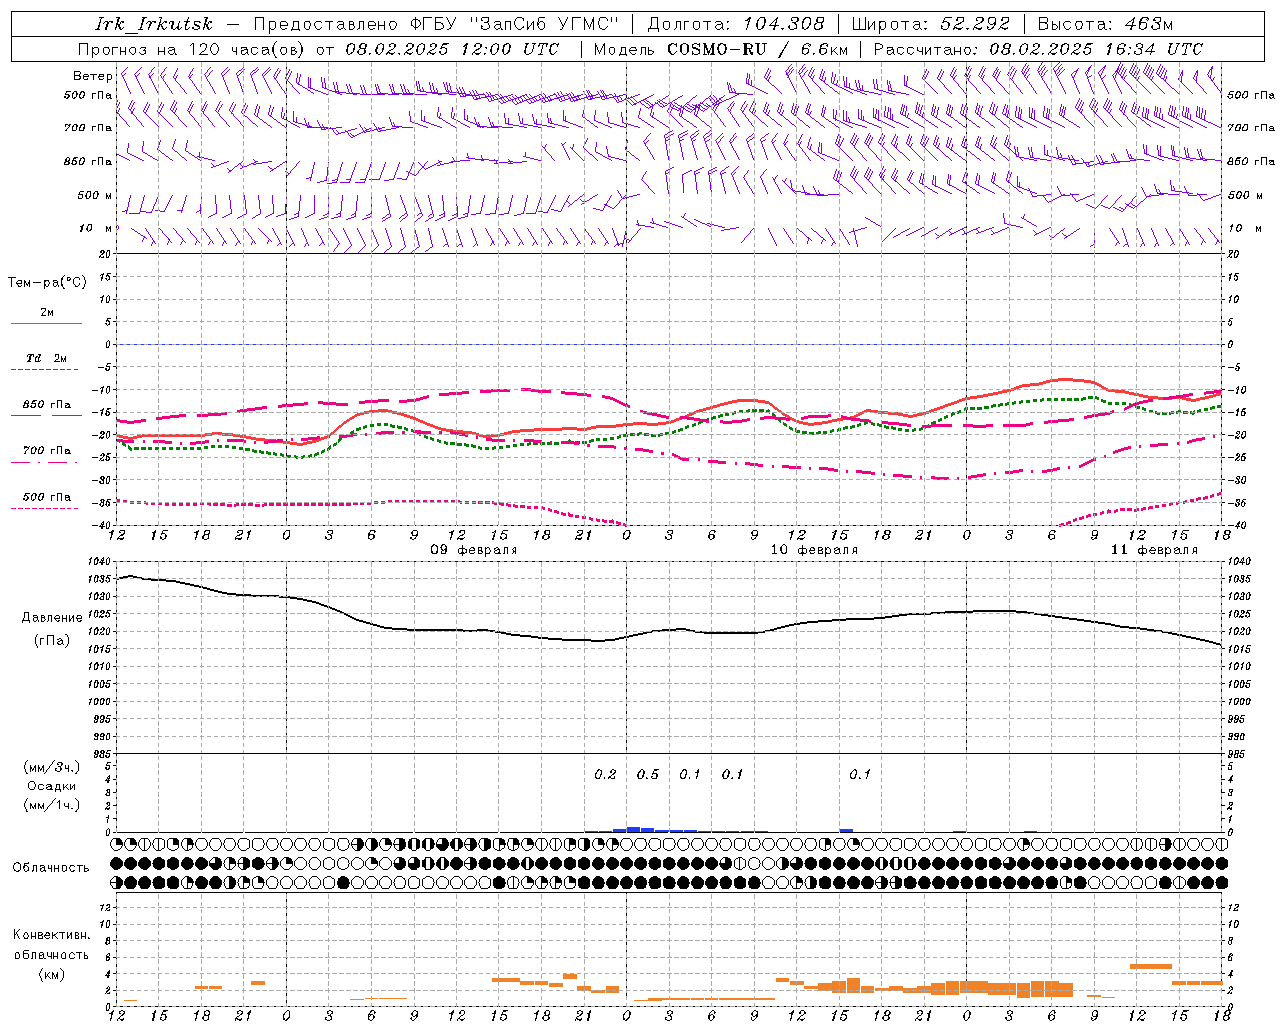1280x1024 pixels.
Task: Click the 10 февраля date label
Action: [814, 550]
